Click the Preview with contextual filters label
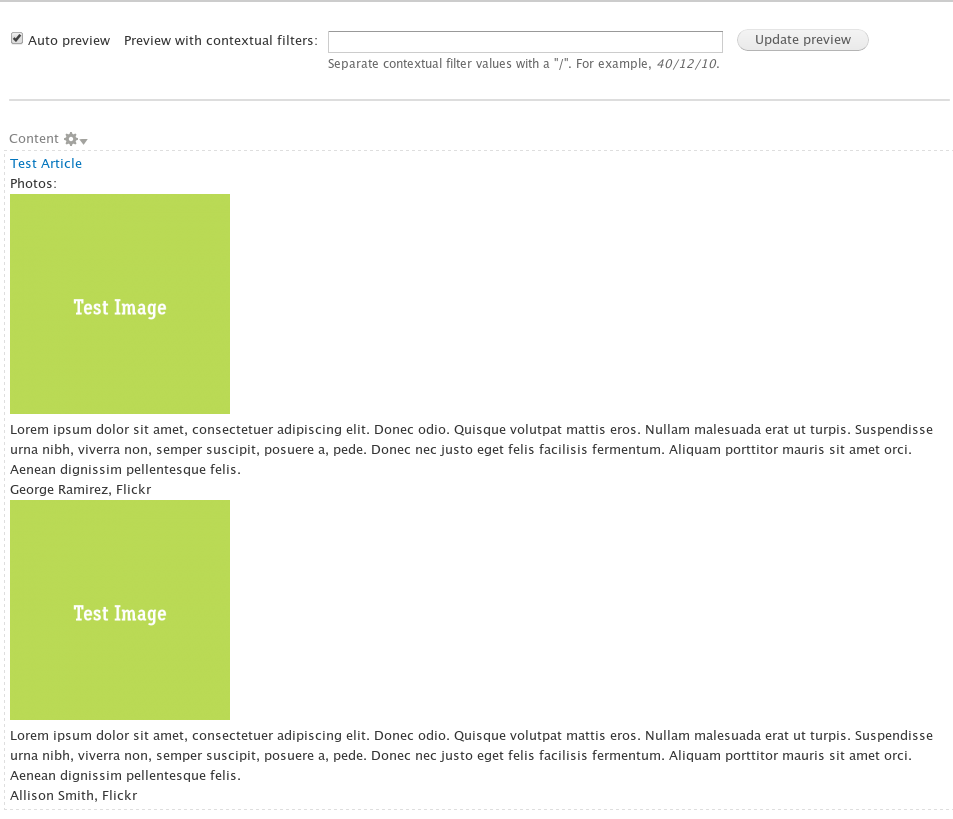Image resolution: width=953 pixels, height=819 pixels. pos(221,41)
